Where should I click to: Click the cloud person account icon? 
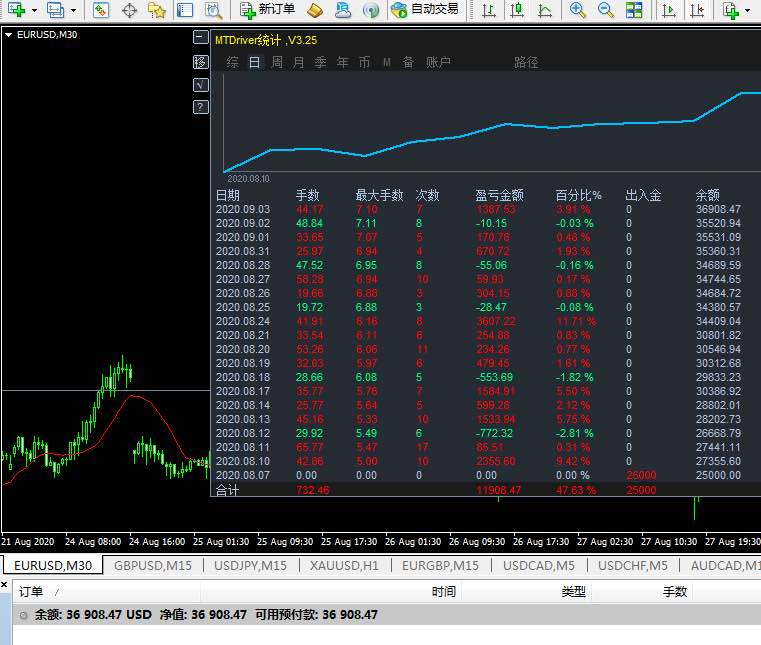tap(343, 10)
